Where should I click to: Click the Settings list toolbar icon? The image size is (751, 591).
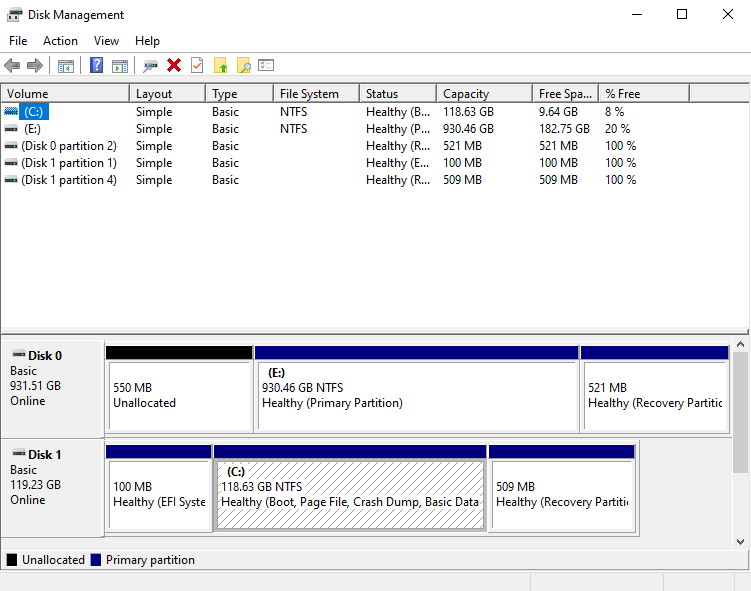point(266,65)
